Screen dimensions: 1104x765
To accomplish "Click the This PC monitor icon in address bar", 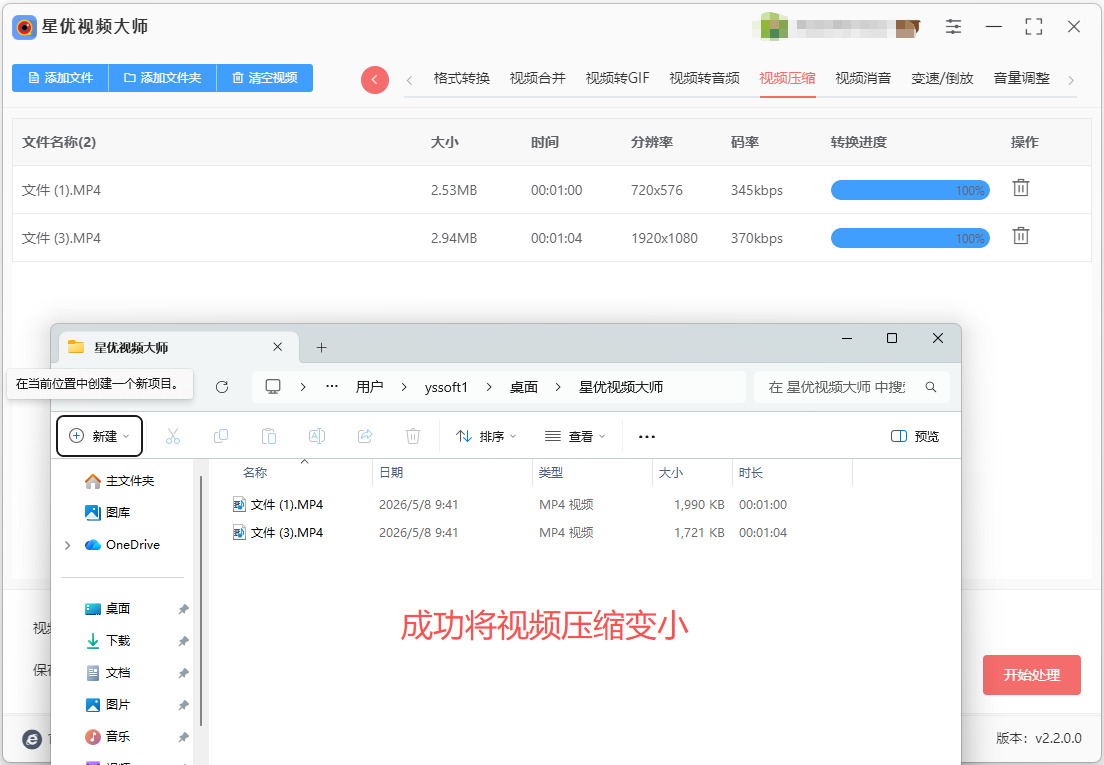I will tap(272, 387).
